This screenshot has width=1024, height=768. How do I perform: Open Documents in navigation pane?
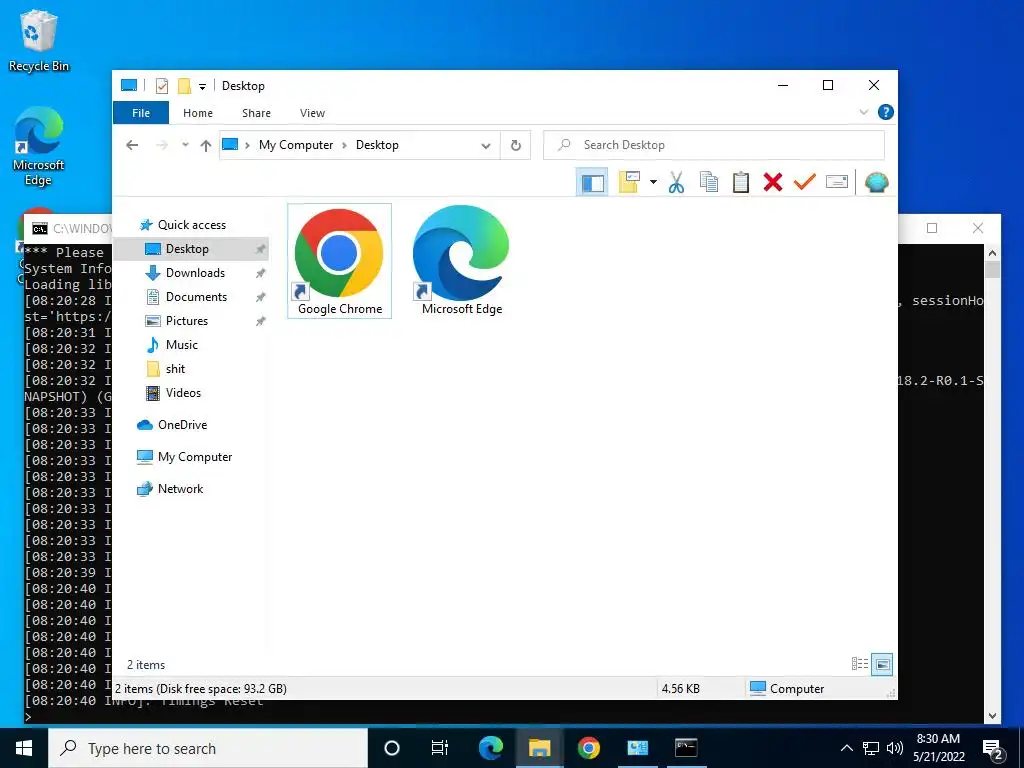tap(187, 297)
